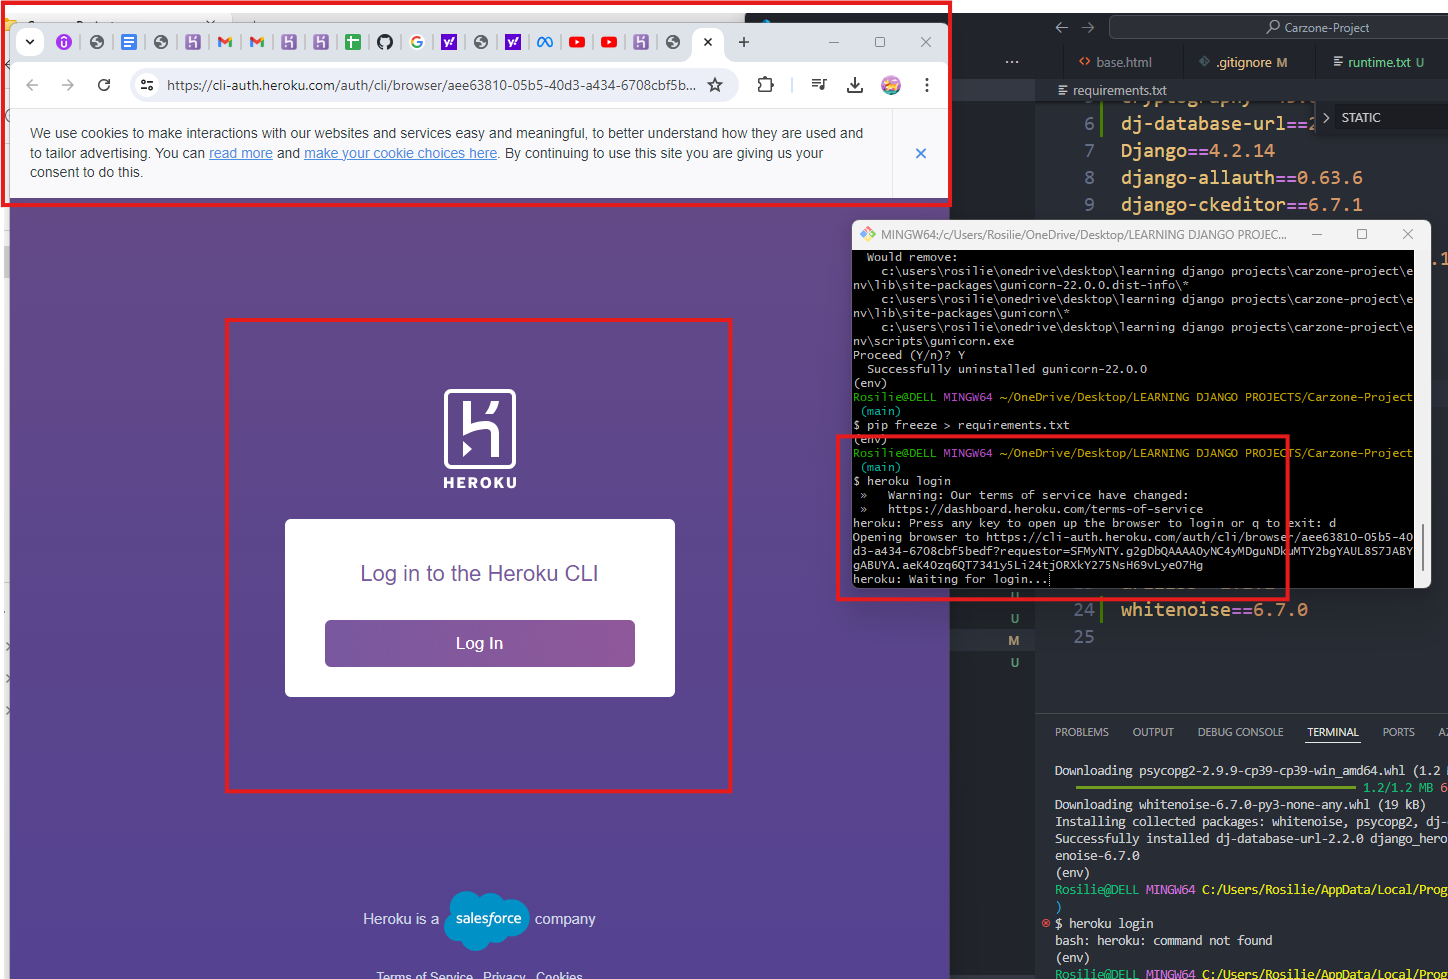Viewport: 1448px width, 979px height.
Task: Open Chrome downloads icon
Action: click(x=855, y=85)
